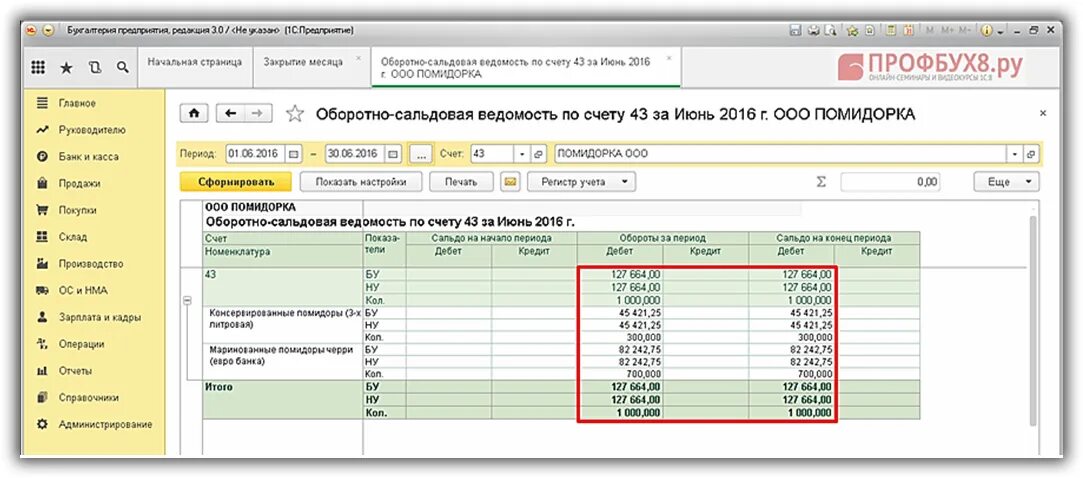Open the Еще dropdown menu
This screenshot has width=1083, height=478.
(1006, 182)
